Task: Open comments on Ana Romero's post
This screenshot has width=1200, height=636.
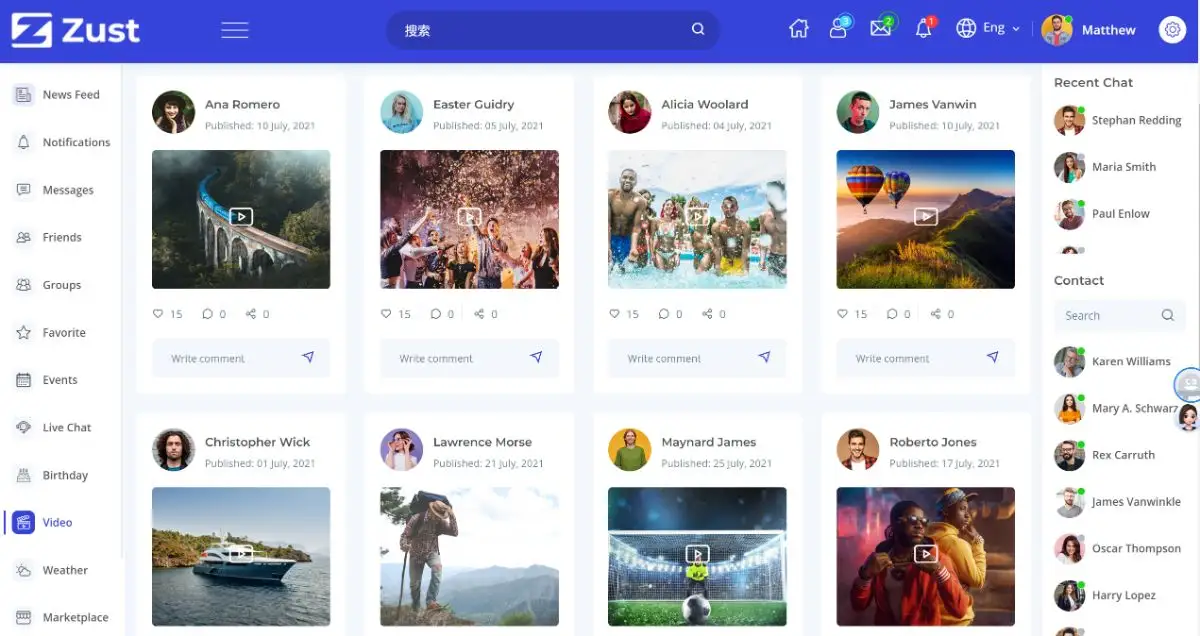Action: [207, 314]
